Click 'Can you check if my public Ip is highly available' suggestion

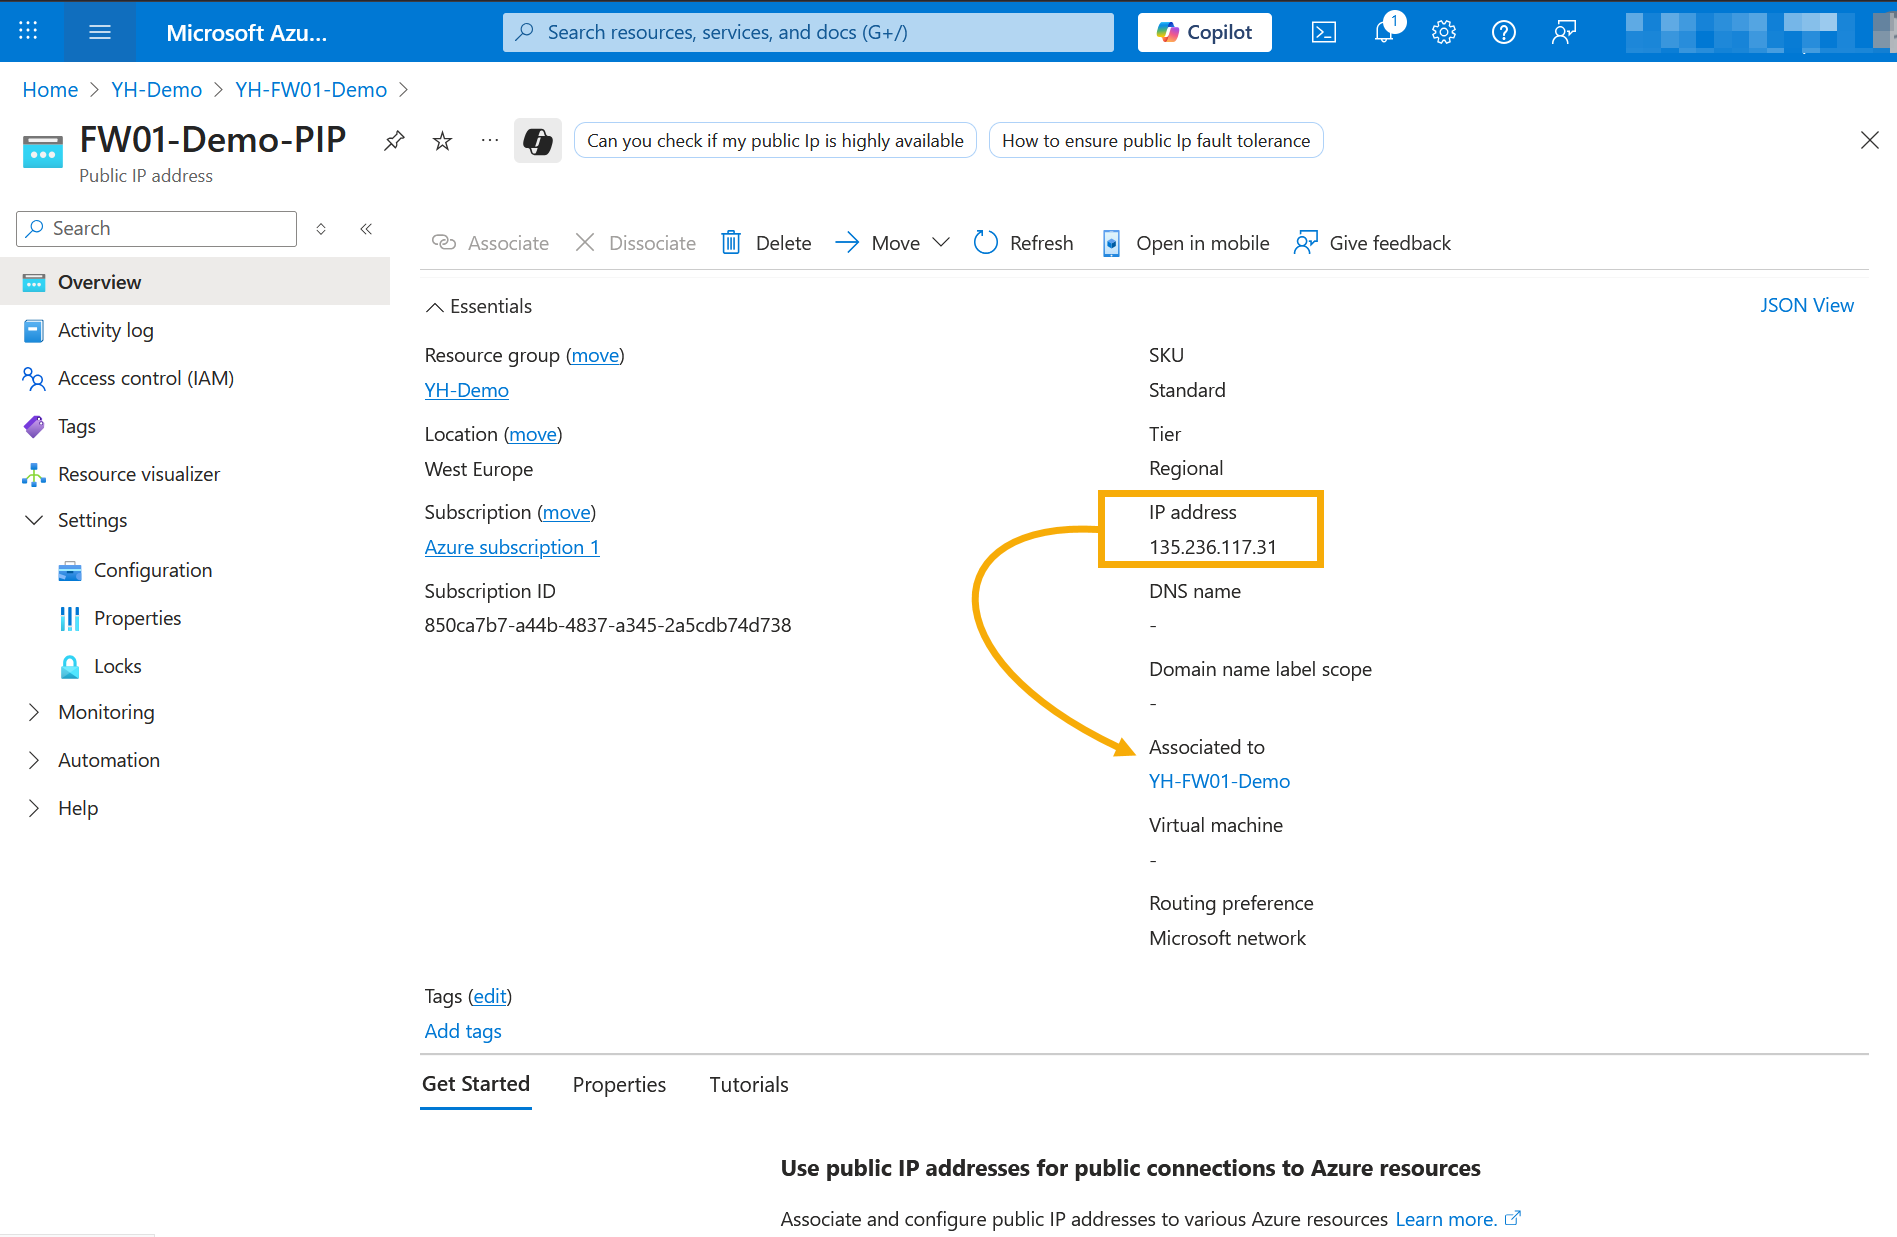[775, 141]
